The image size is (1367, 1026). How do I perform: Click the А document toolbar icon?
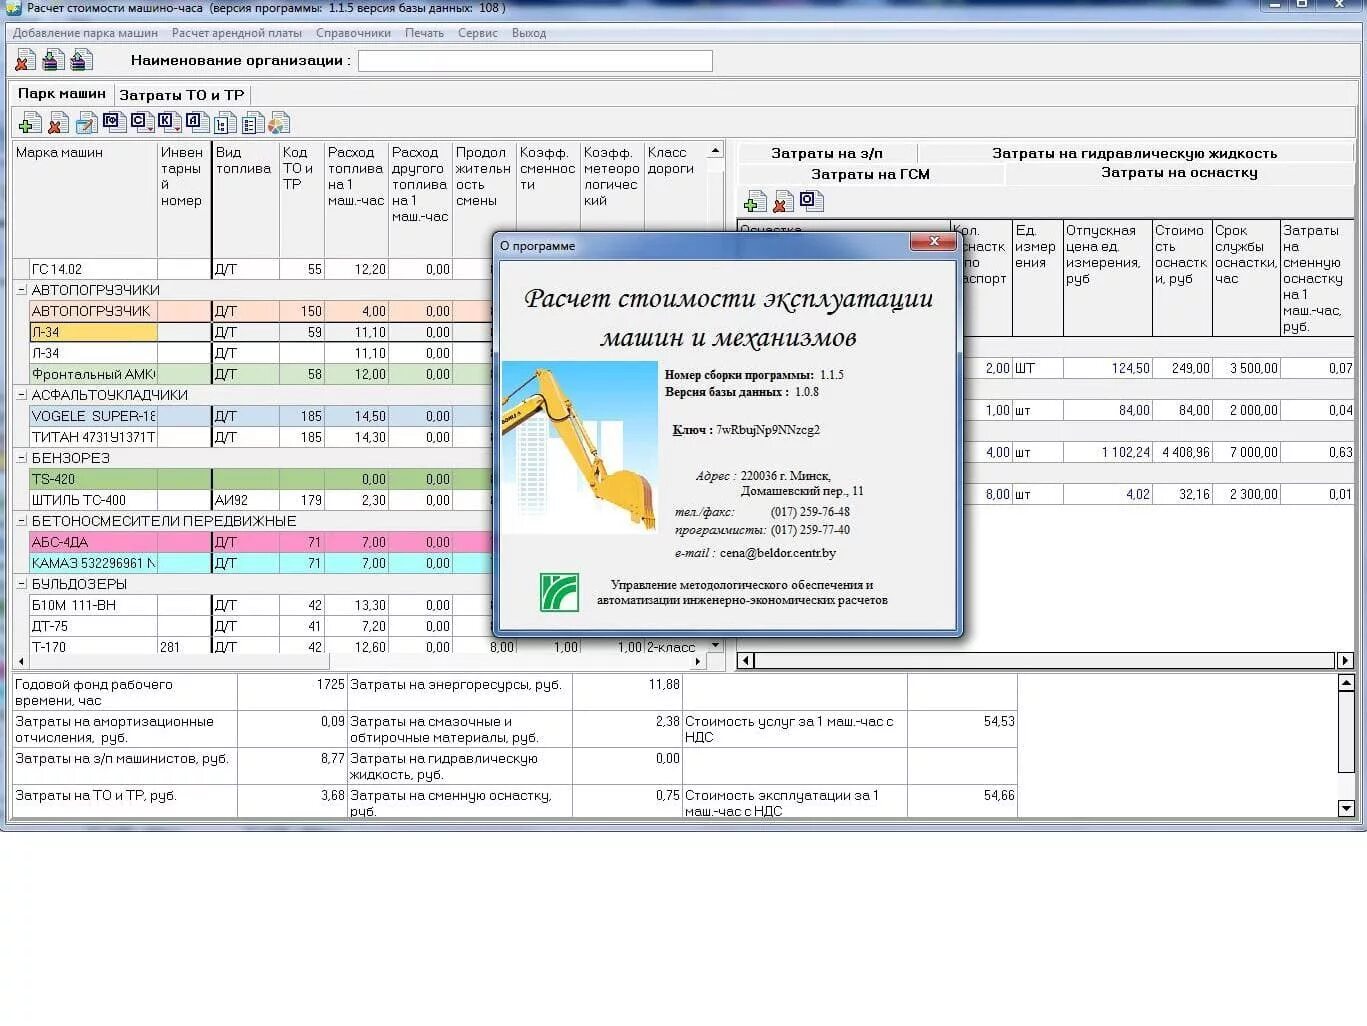(x=196, y=122)
